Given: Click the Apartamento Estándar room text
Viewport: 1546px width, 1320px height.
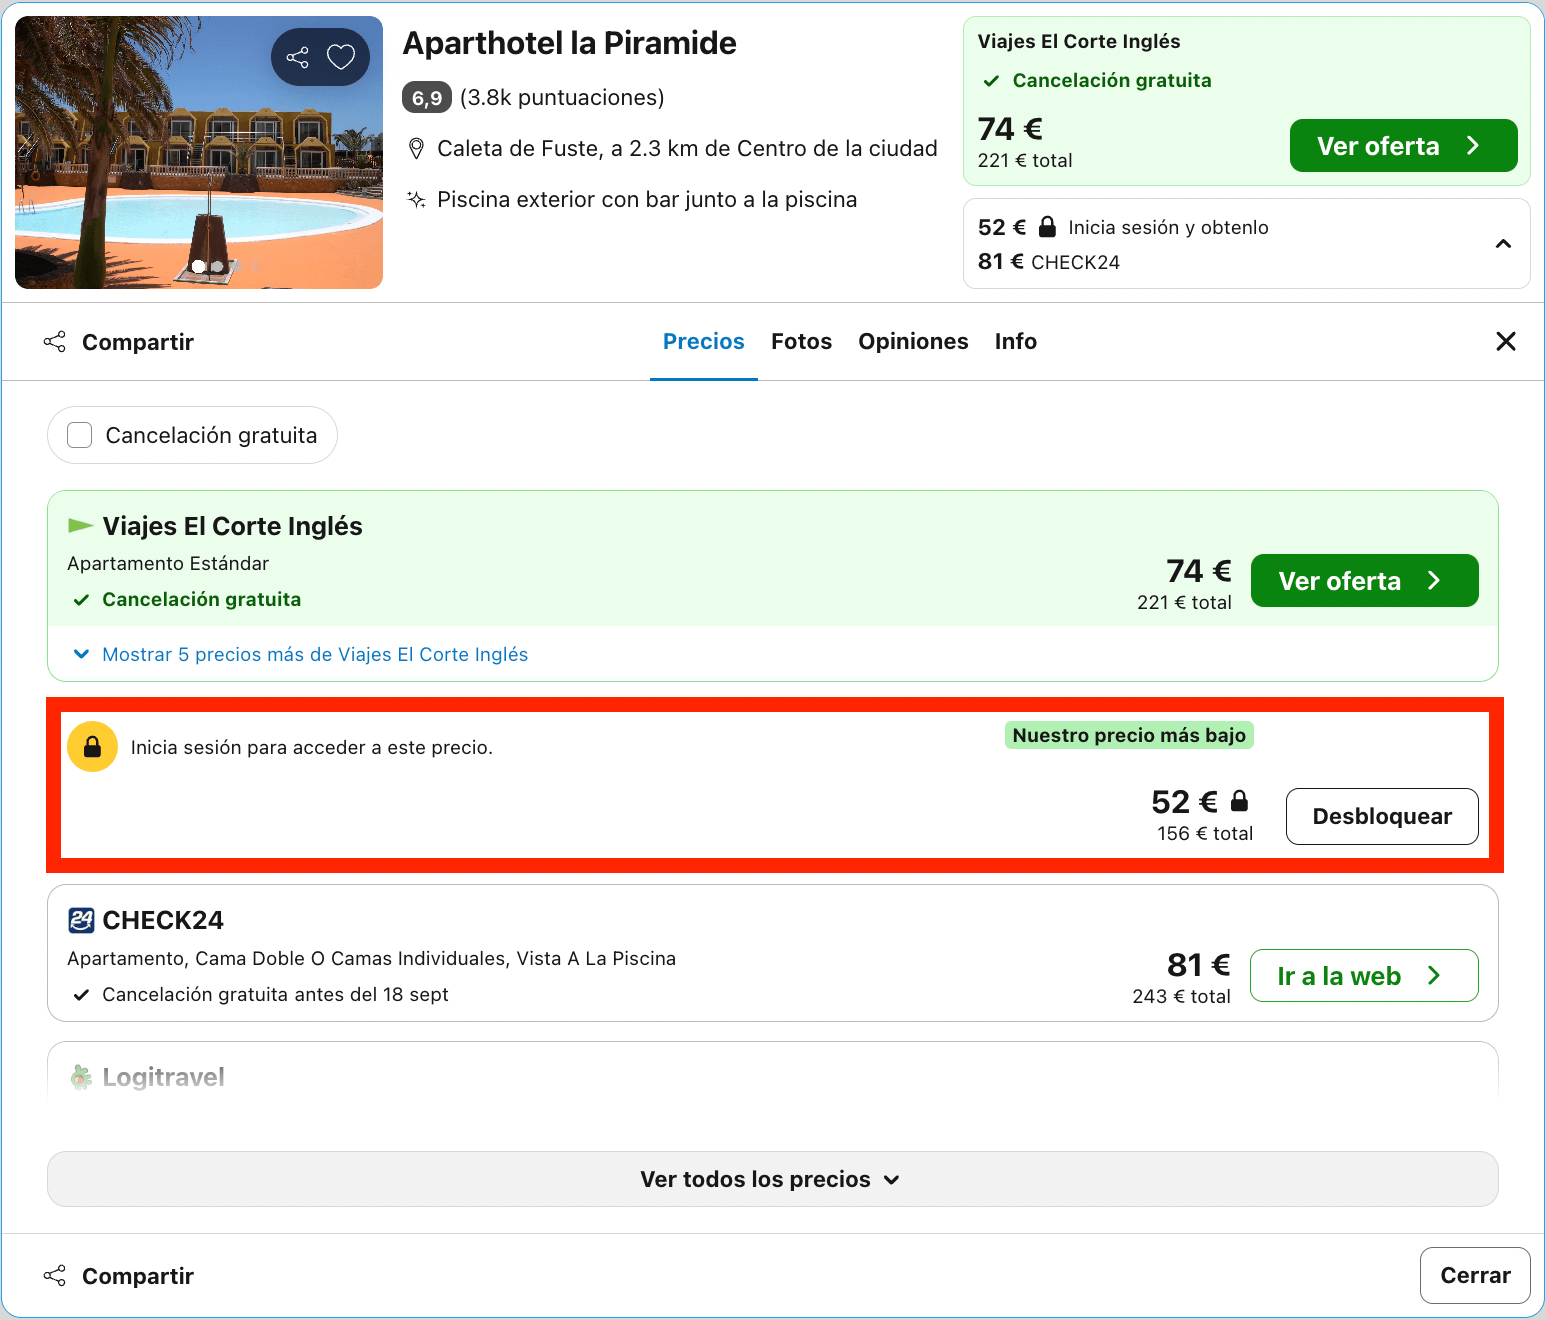Looking at the screenshot, I should (168, 563).
